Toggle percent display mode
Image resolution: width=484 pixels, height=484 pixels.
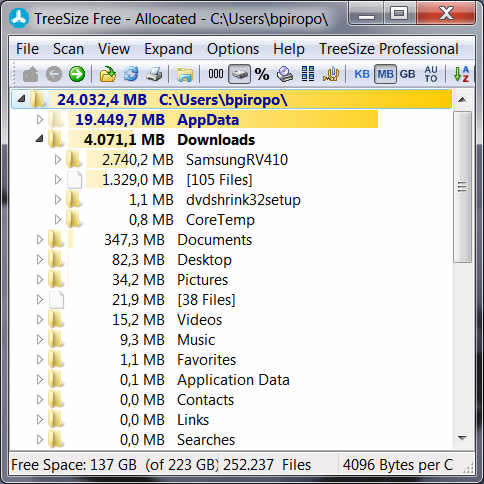pos(262,74)
